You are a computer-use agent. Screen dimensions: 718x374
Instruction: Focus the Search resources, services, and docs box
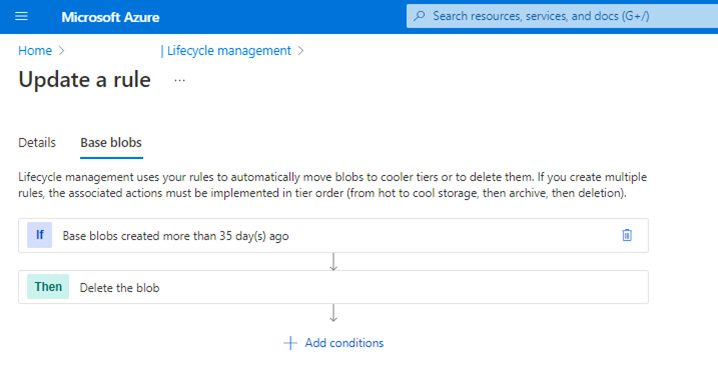pos(562,16)
